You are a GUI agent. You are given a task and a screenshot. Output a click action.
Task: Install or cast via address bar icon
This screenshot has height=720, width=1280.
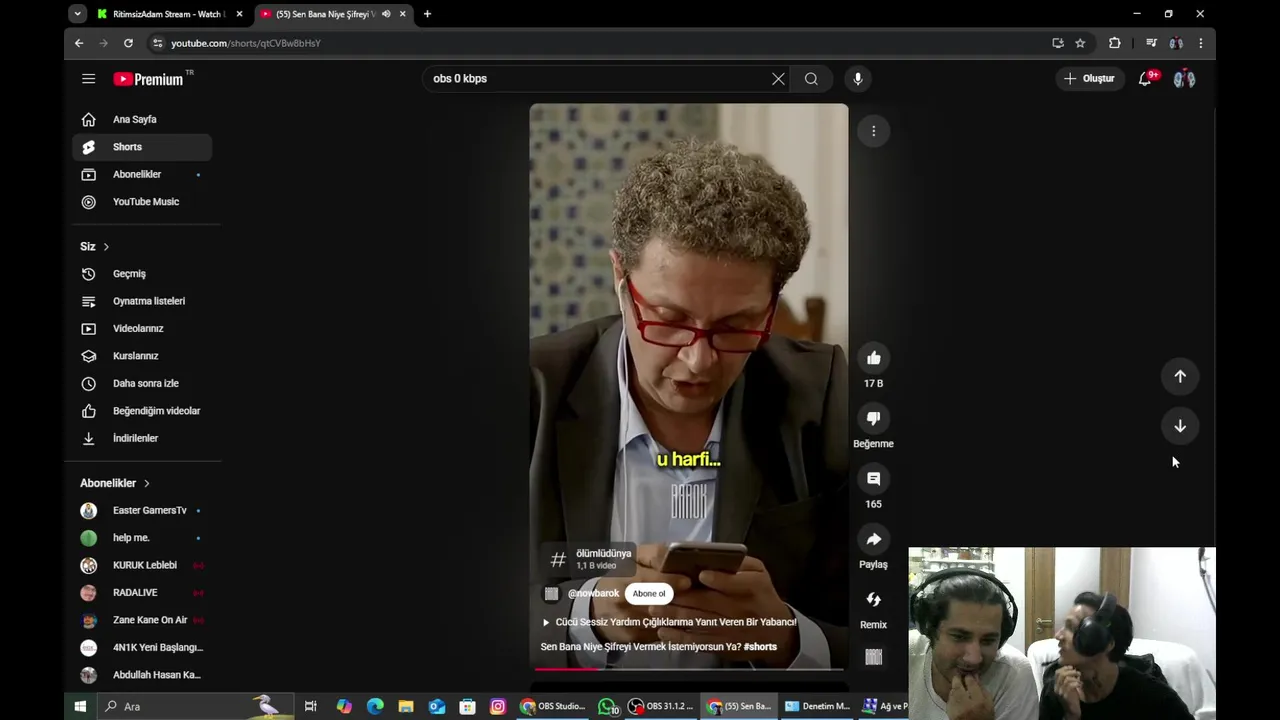pos(1058,43)
